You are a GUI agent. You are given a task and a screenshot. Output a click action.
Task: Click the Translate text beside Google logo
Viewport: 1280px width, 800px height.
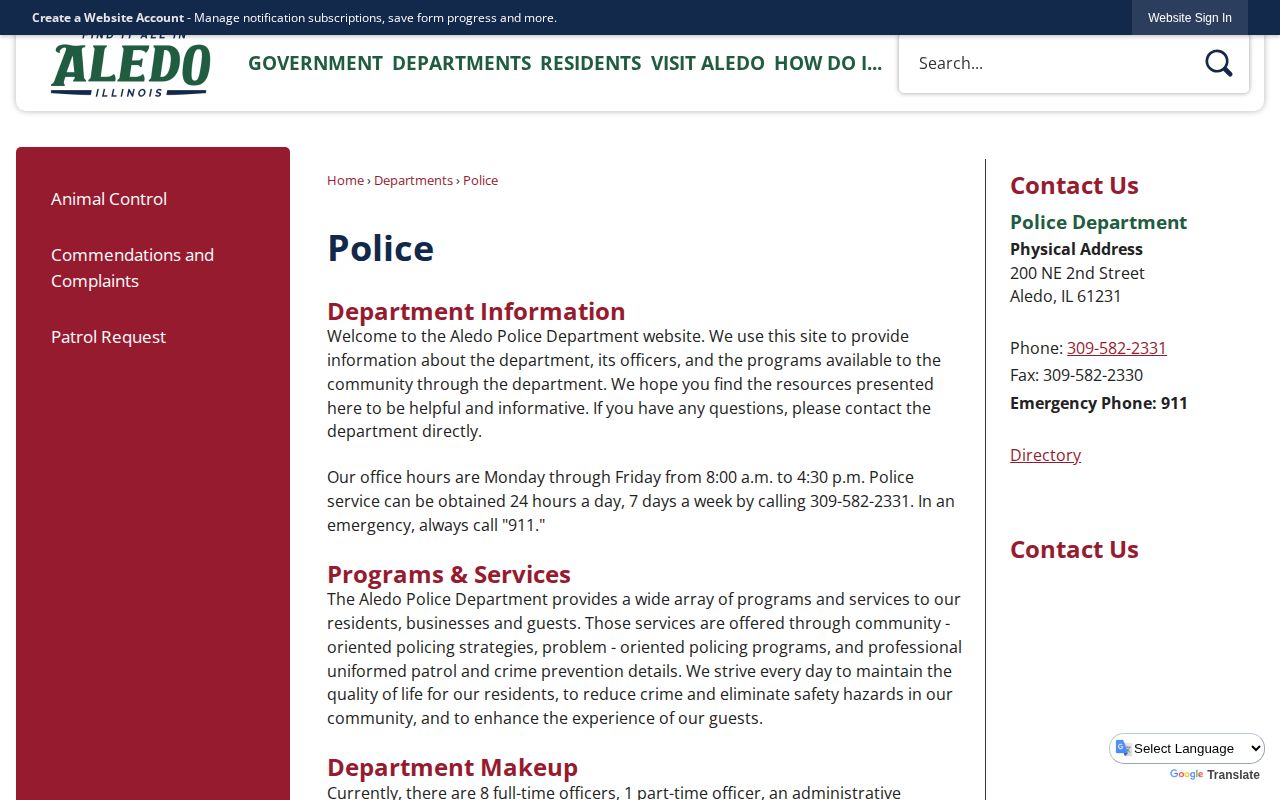(x=1233, y=775)
